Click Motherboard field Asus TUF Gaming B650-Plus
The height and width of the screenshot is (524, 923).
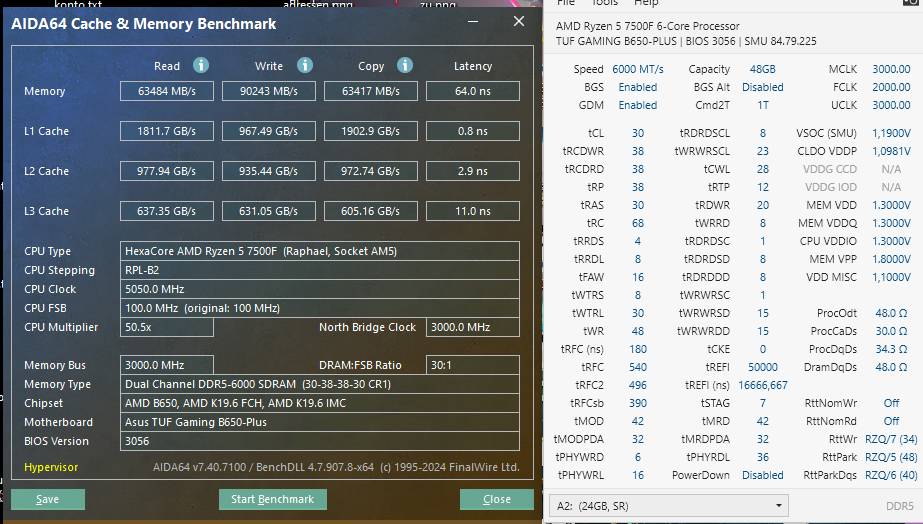click(x=320, y=422)
